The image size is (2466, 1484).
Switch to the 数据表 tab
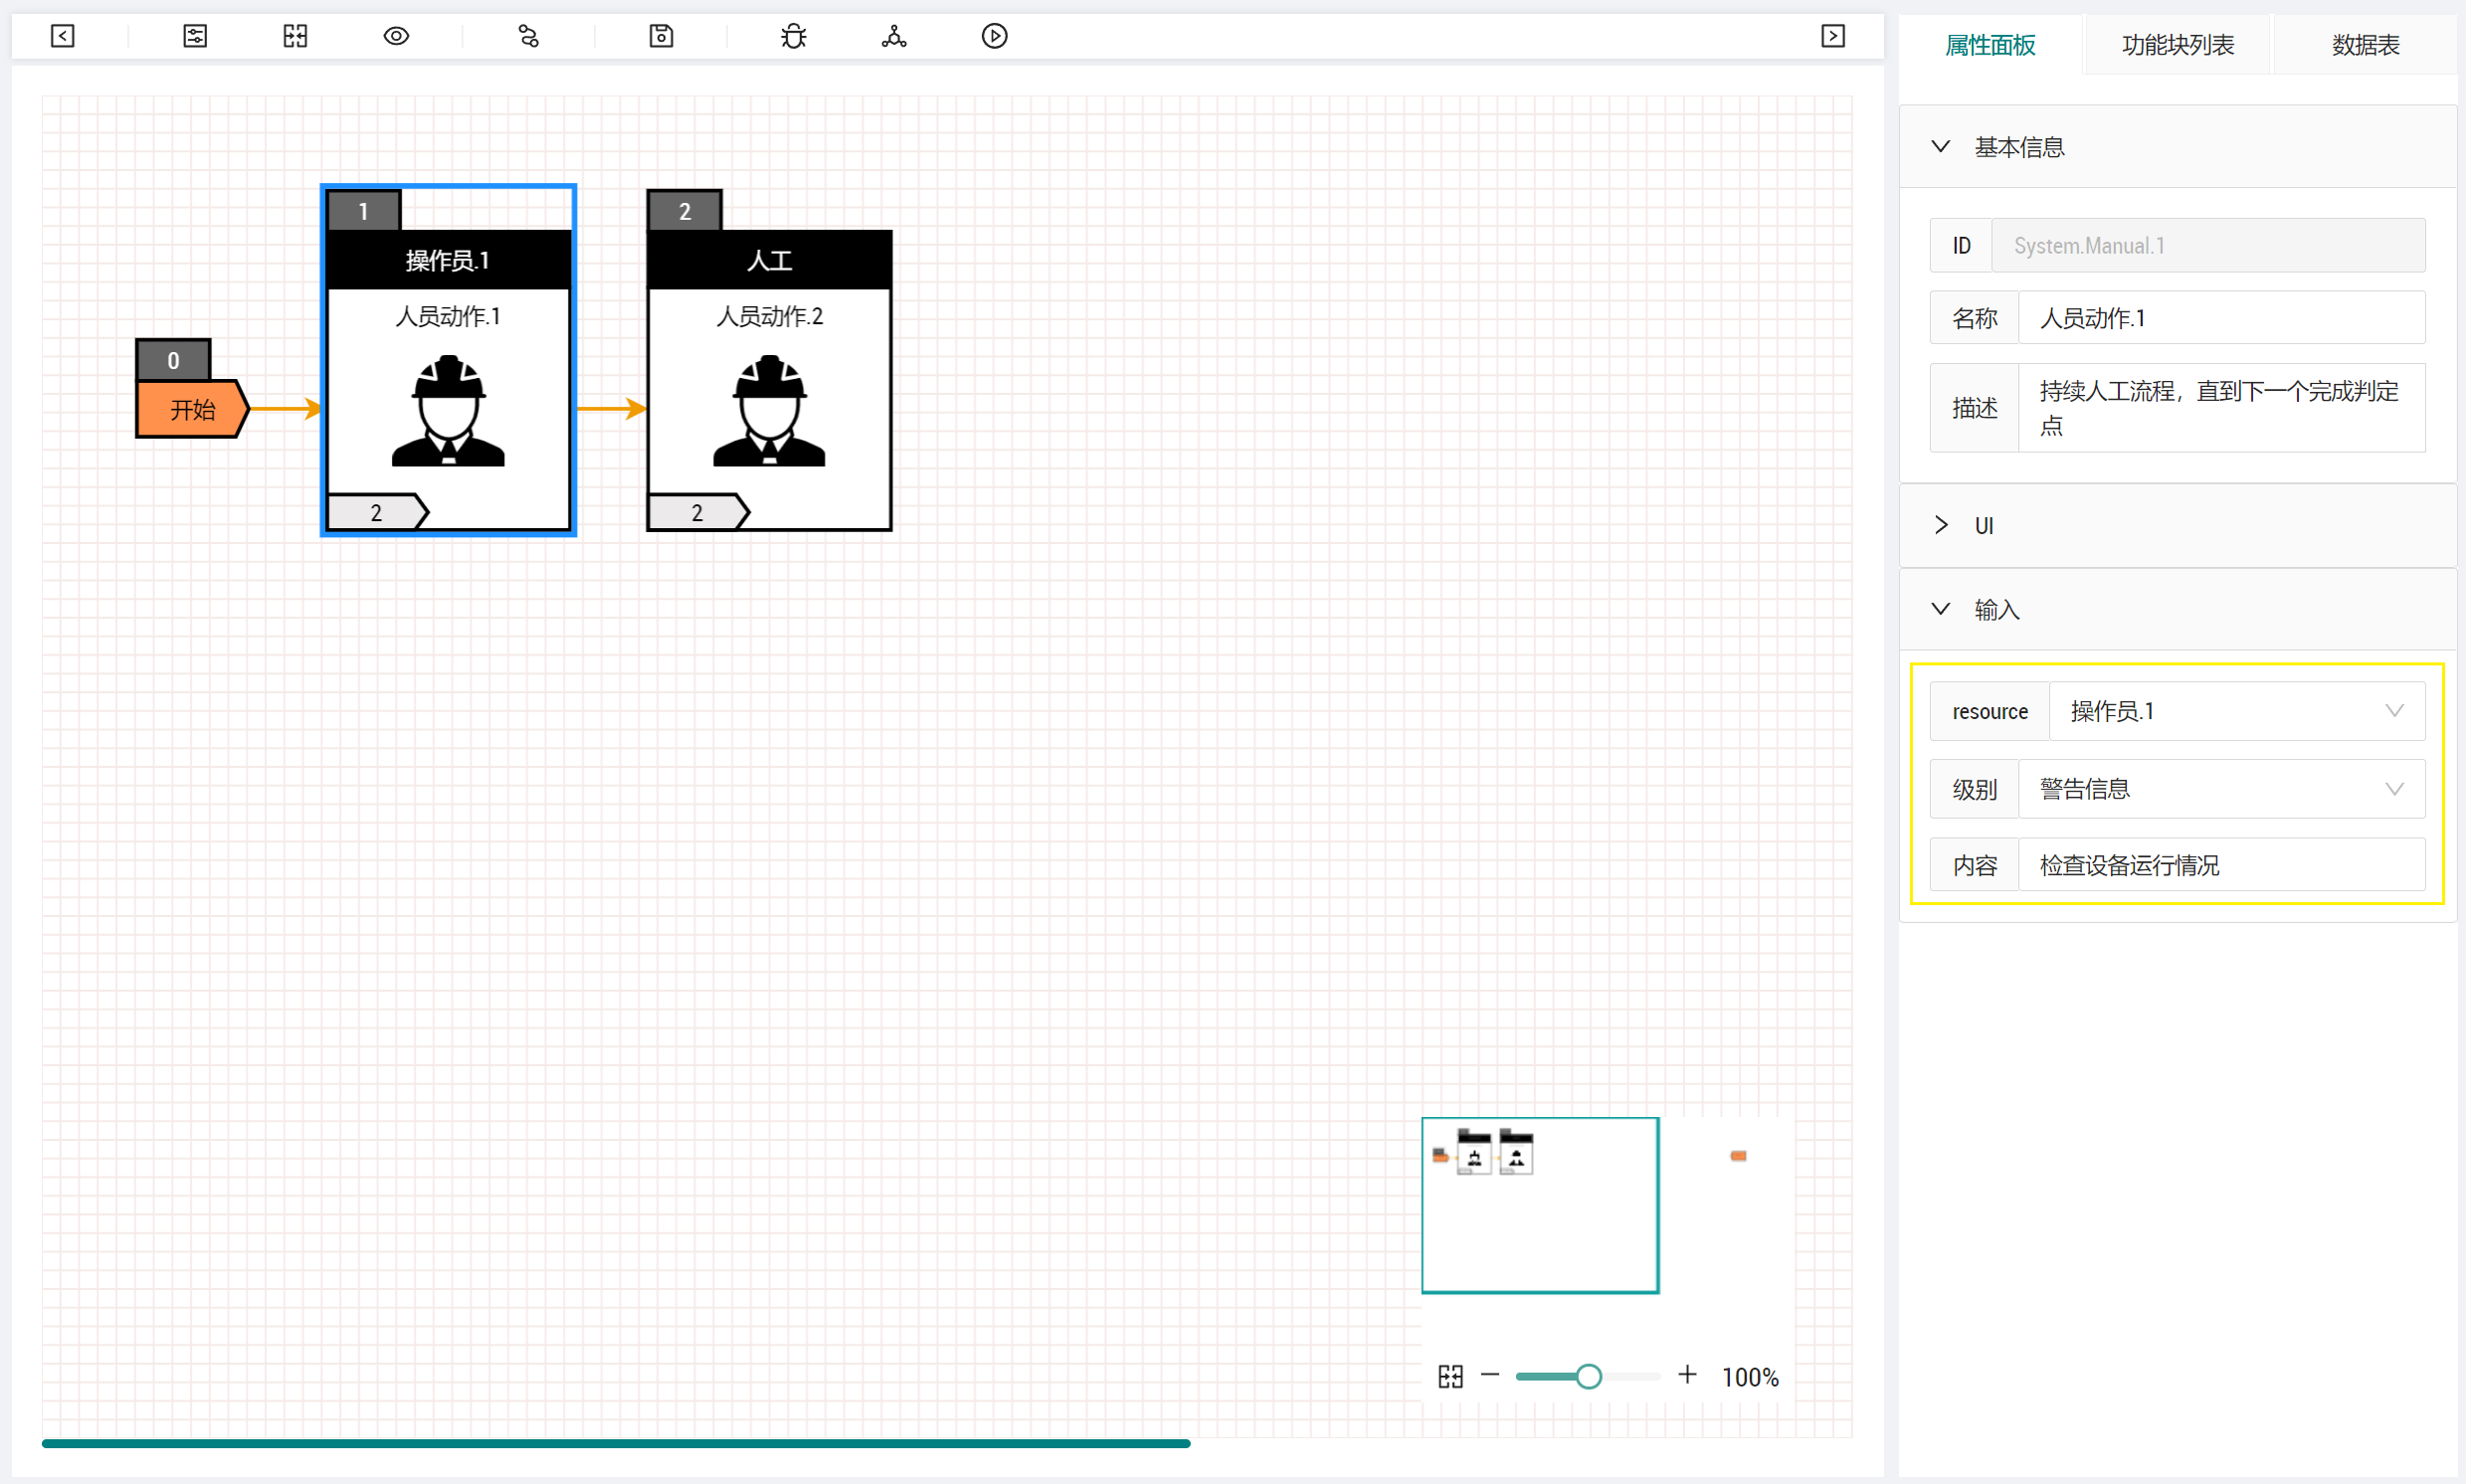pos(2365,45)
